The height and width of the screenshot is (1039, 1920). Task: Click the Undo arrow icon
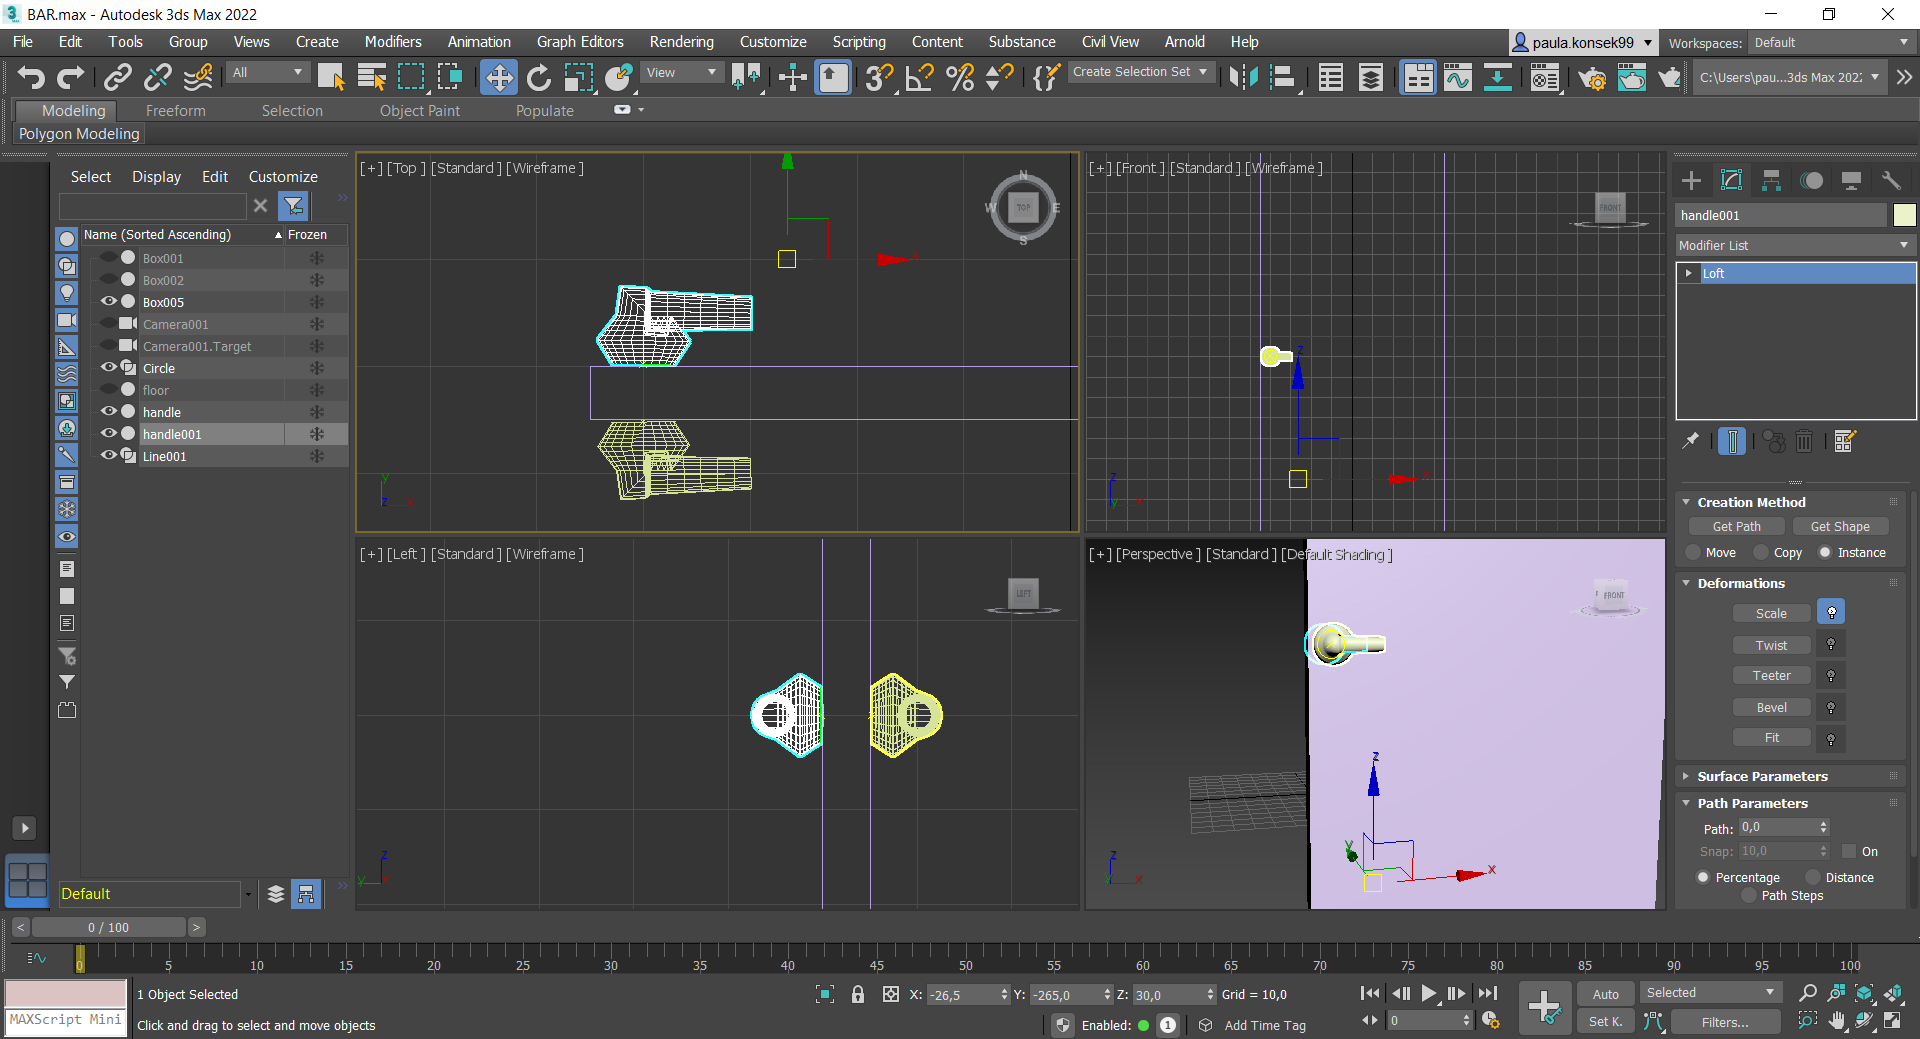[31, 77]
